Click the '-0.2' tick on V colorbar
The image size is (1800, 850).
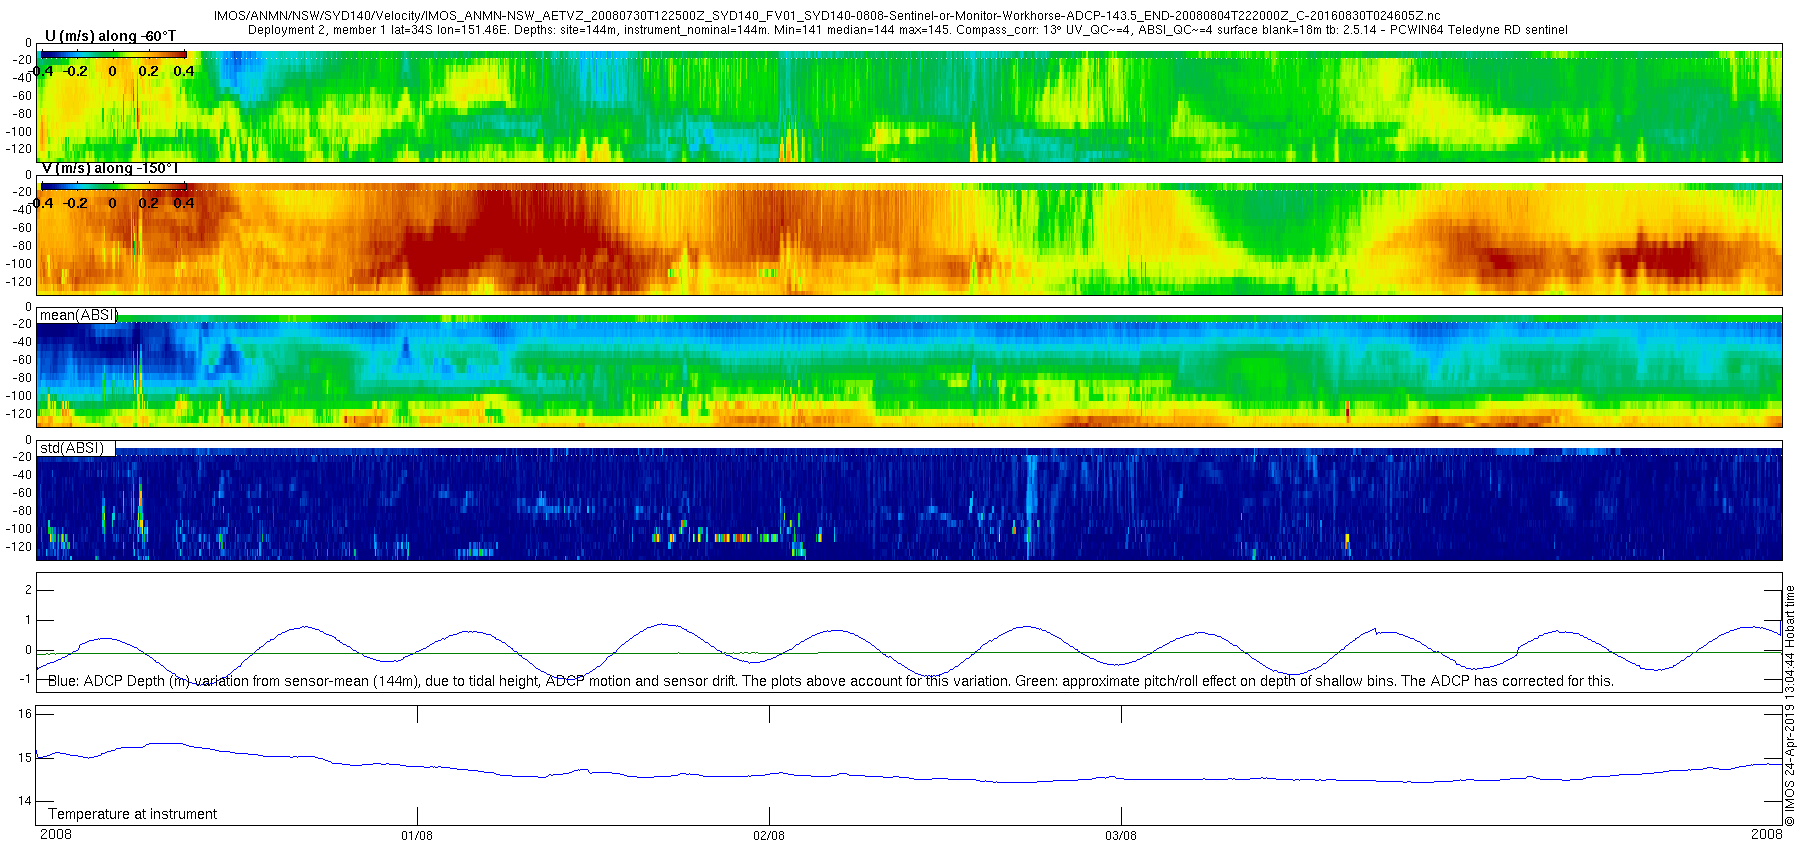point(75,203)
